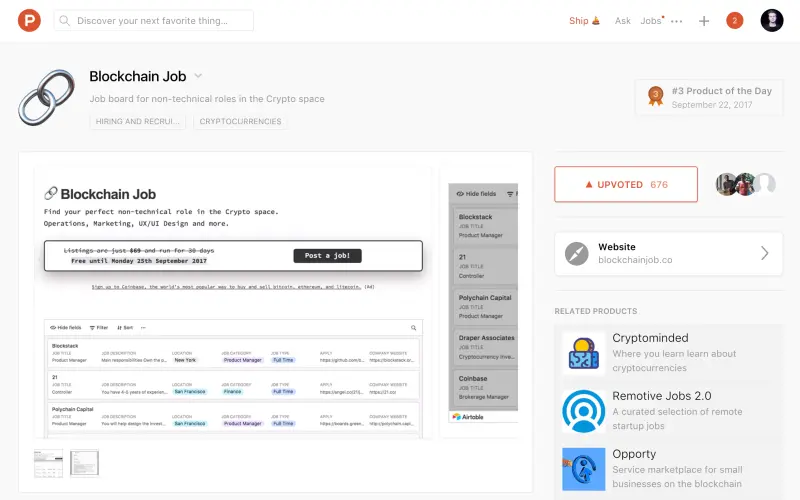The image size is (800, 500).
Task: Open the three-dot more menu
Action: pos(677,21)
